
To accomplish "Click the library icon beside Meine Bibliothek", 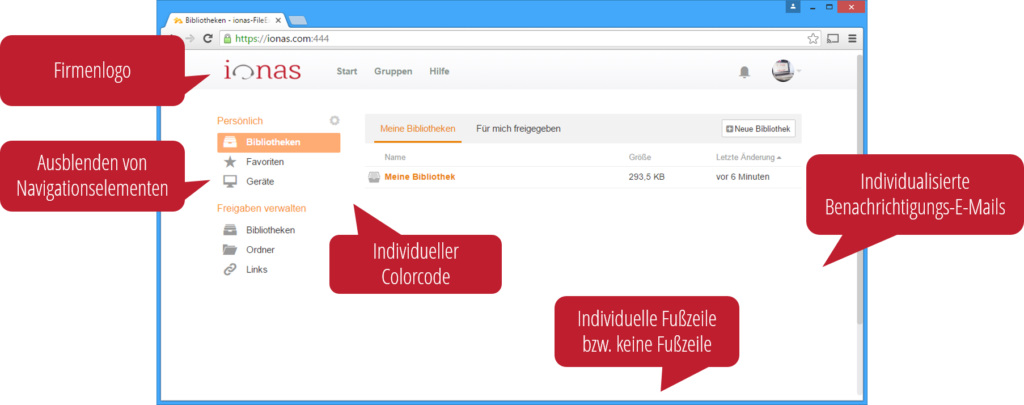I will (374, 177).
